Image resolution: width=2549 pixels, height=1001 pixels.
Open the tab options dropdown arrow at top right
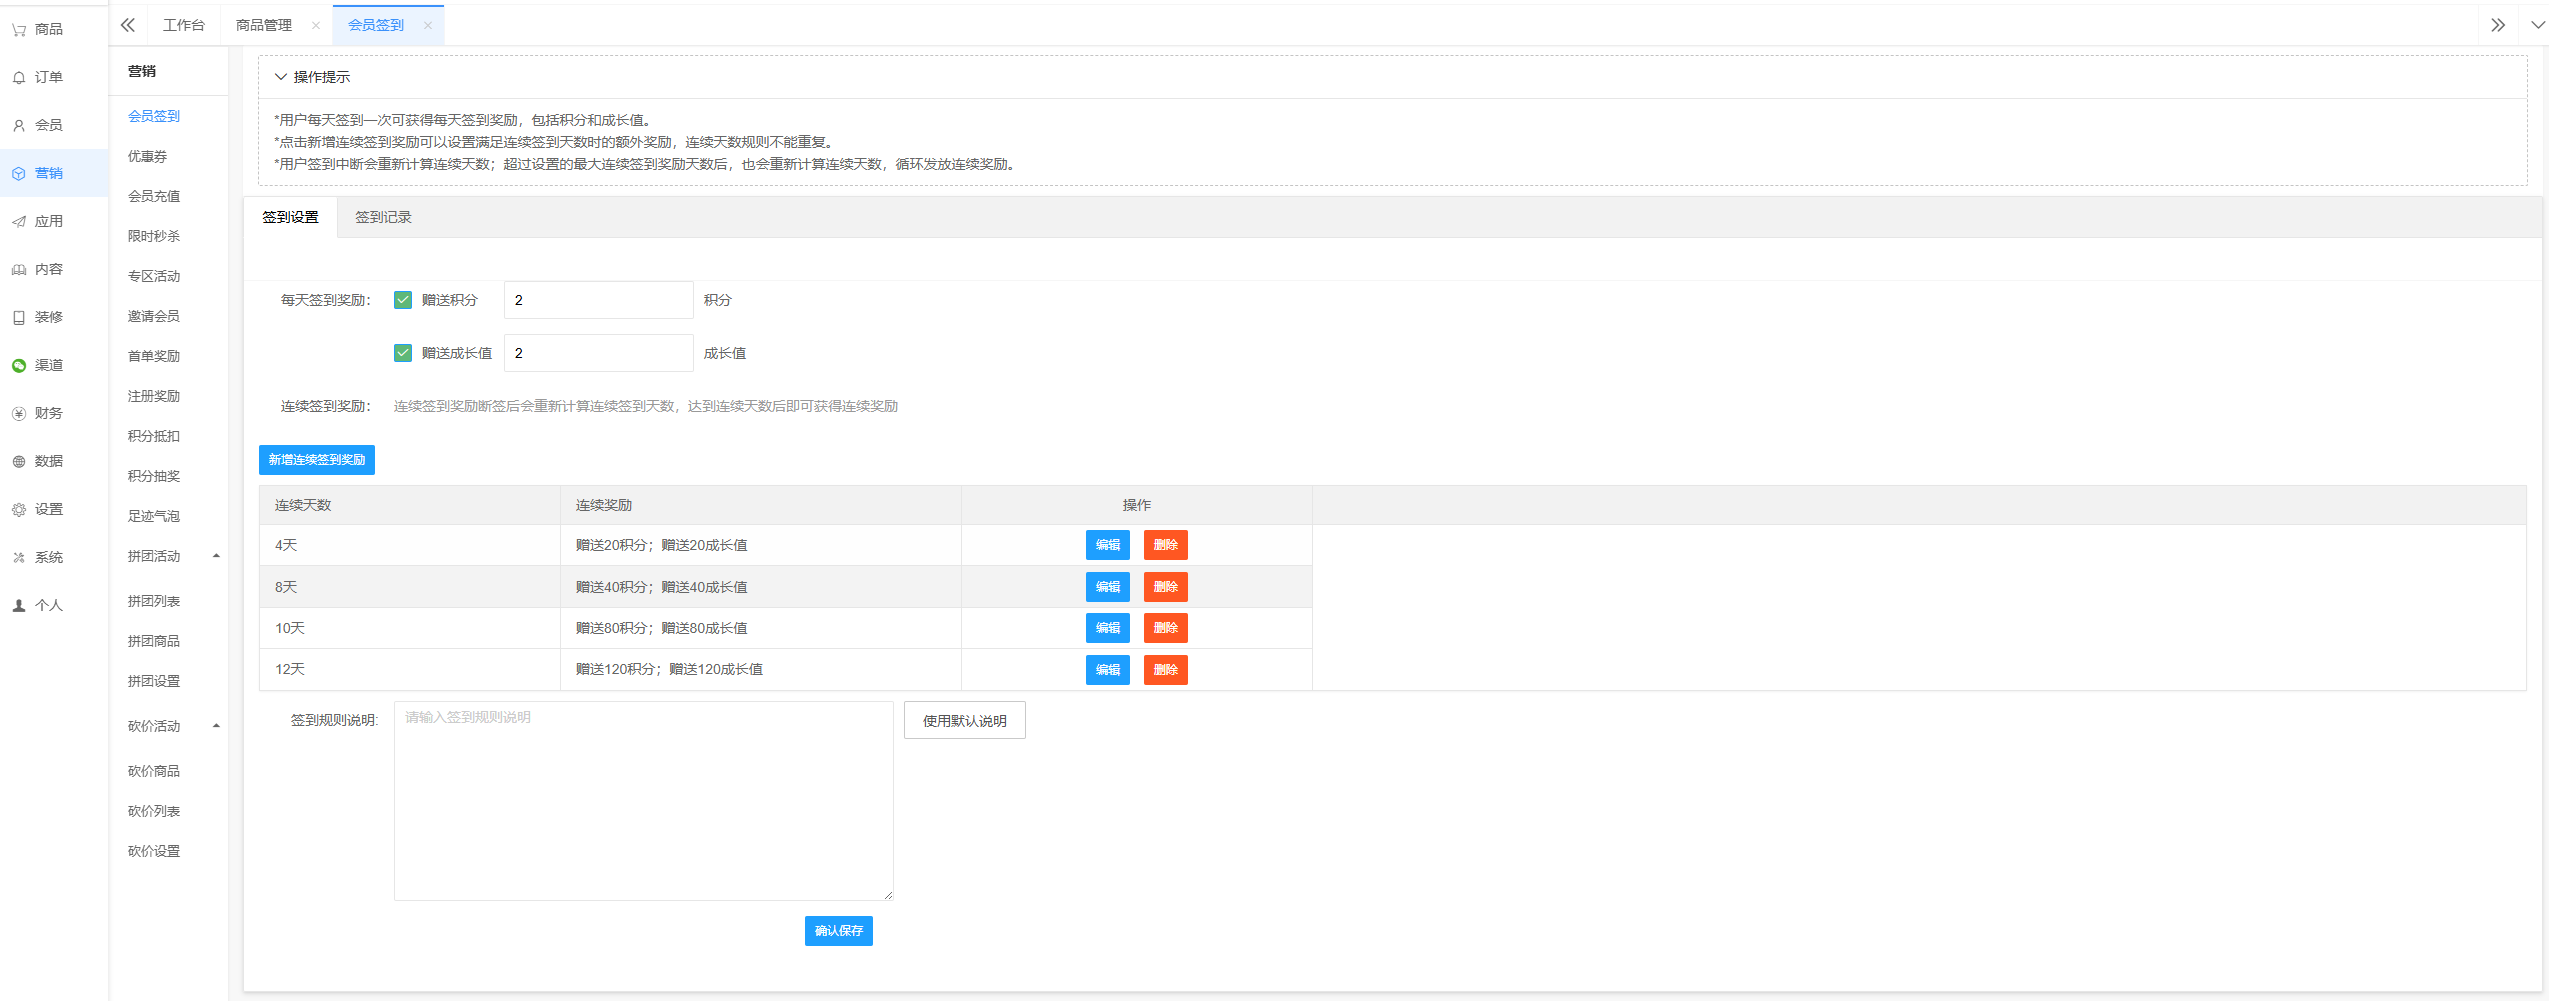(x=2537, y=25)
